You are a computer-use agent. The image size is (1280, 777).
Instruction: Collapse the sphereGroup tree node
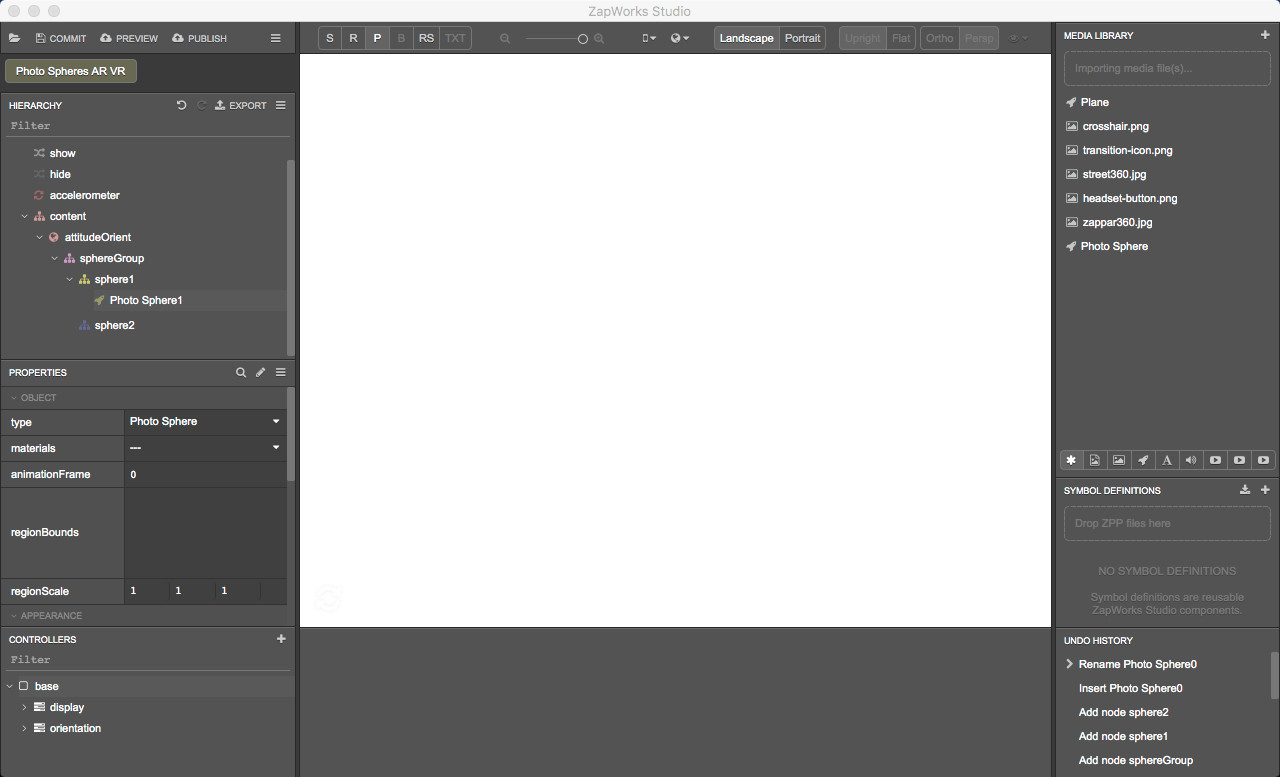[x=54, y=258]
